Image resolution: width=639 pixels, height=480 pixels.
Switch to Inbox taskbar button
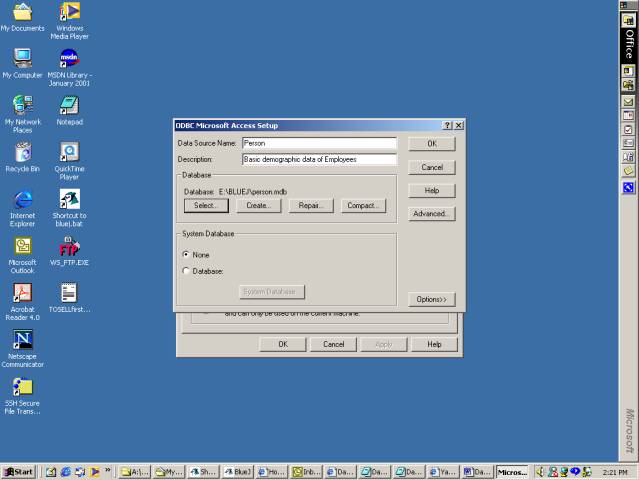pos(306,472)
